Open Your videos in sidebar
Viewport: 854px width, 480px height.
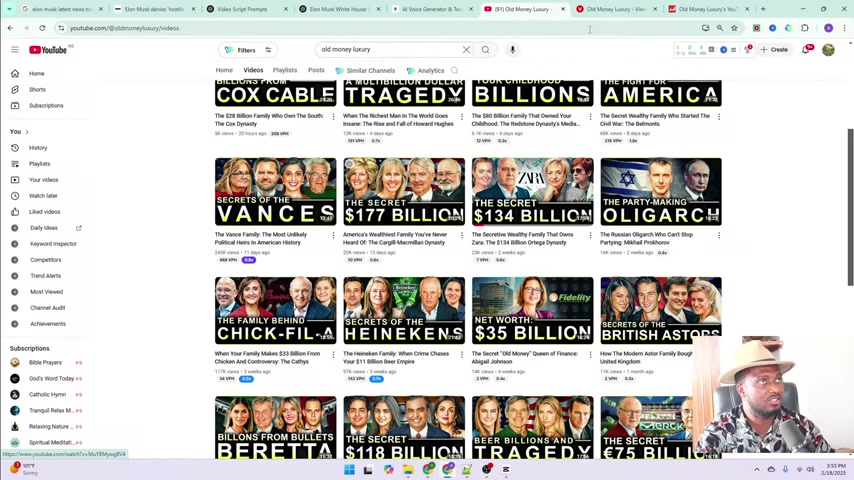[43, 180]
